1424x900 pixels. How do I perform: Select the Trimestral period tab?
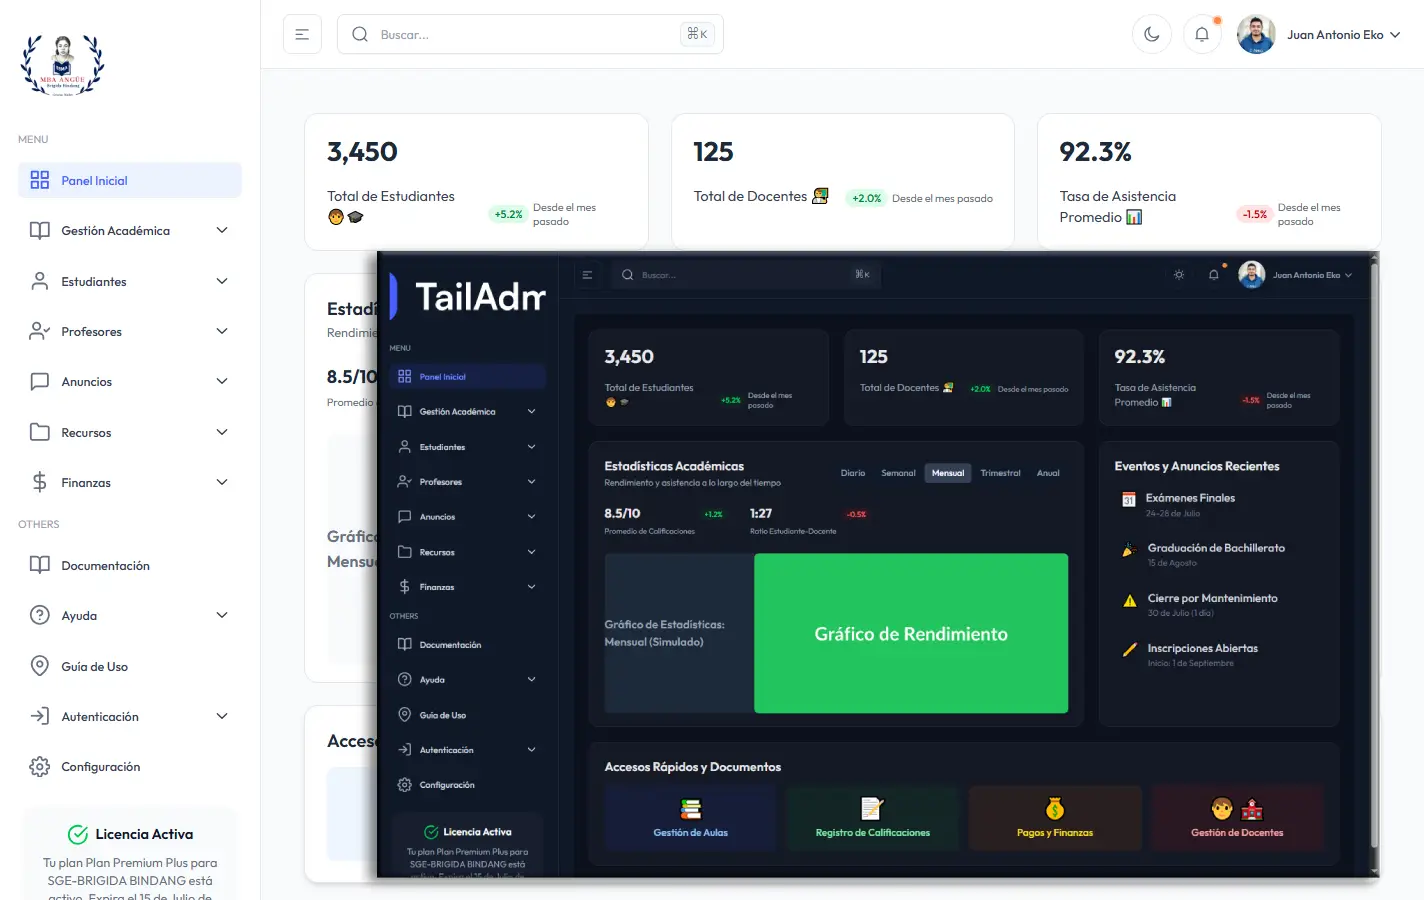[1000, 473]
